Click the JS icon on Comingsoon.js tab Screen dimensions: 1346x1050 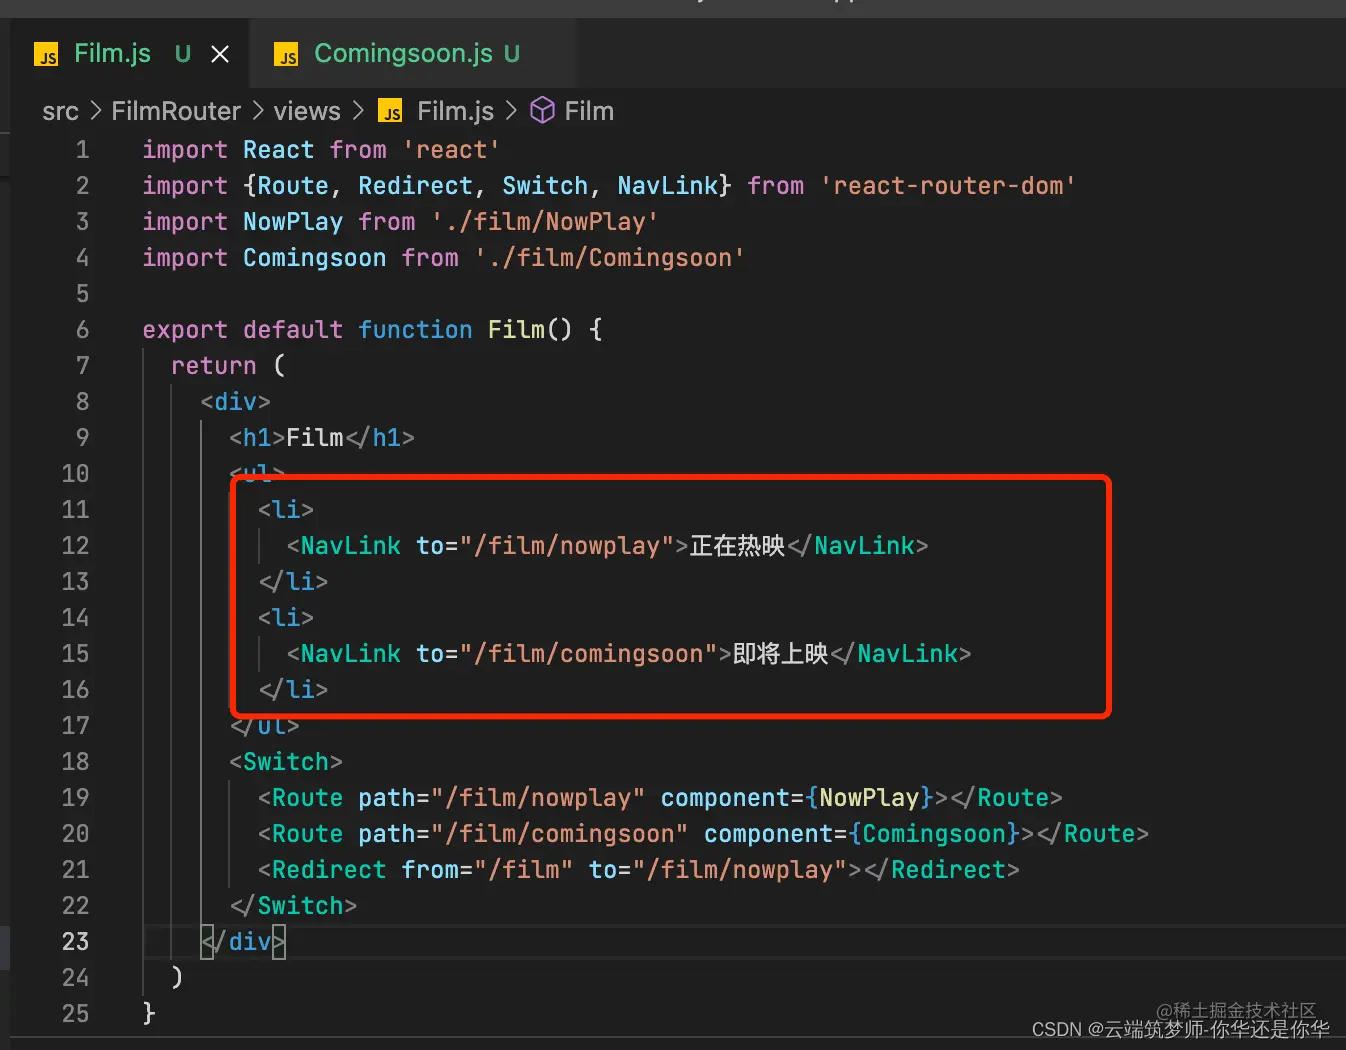[287, 54]
